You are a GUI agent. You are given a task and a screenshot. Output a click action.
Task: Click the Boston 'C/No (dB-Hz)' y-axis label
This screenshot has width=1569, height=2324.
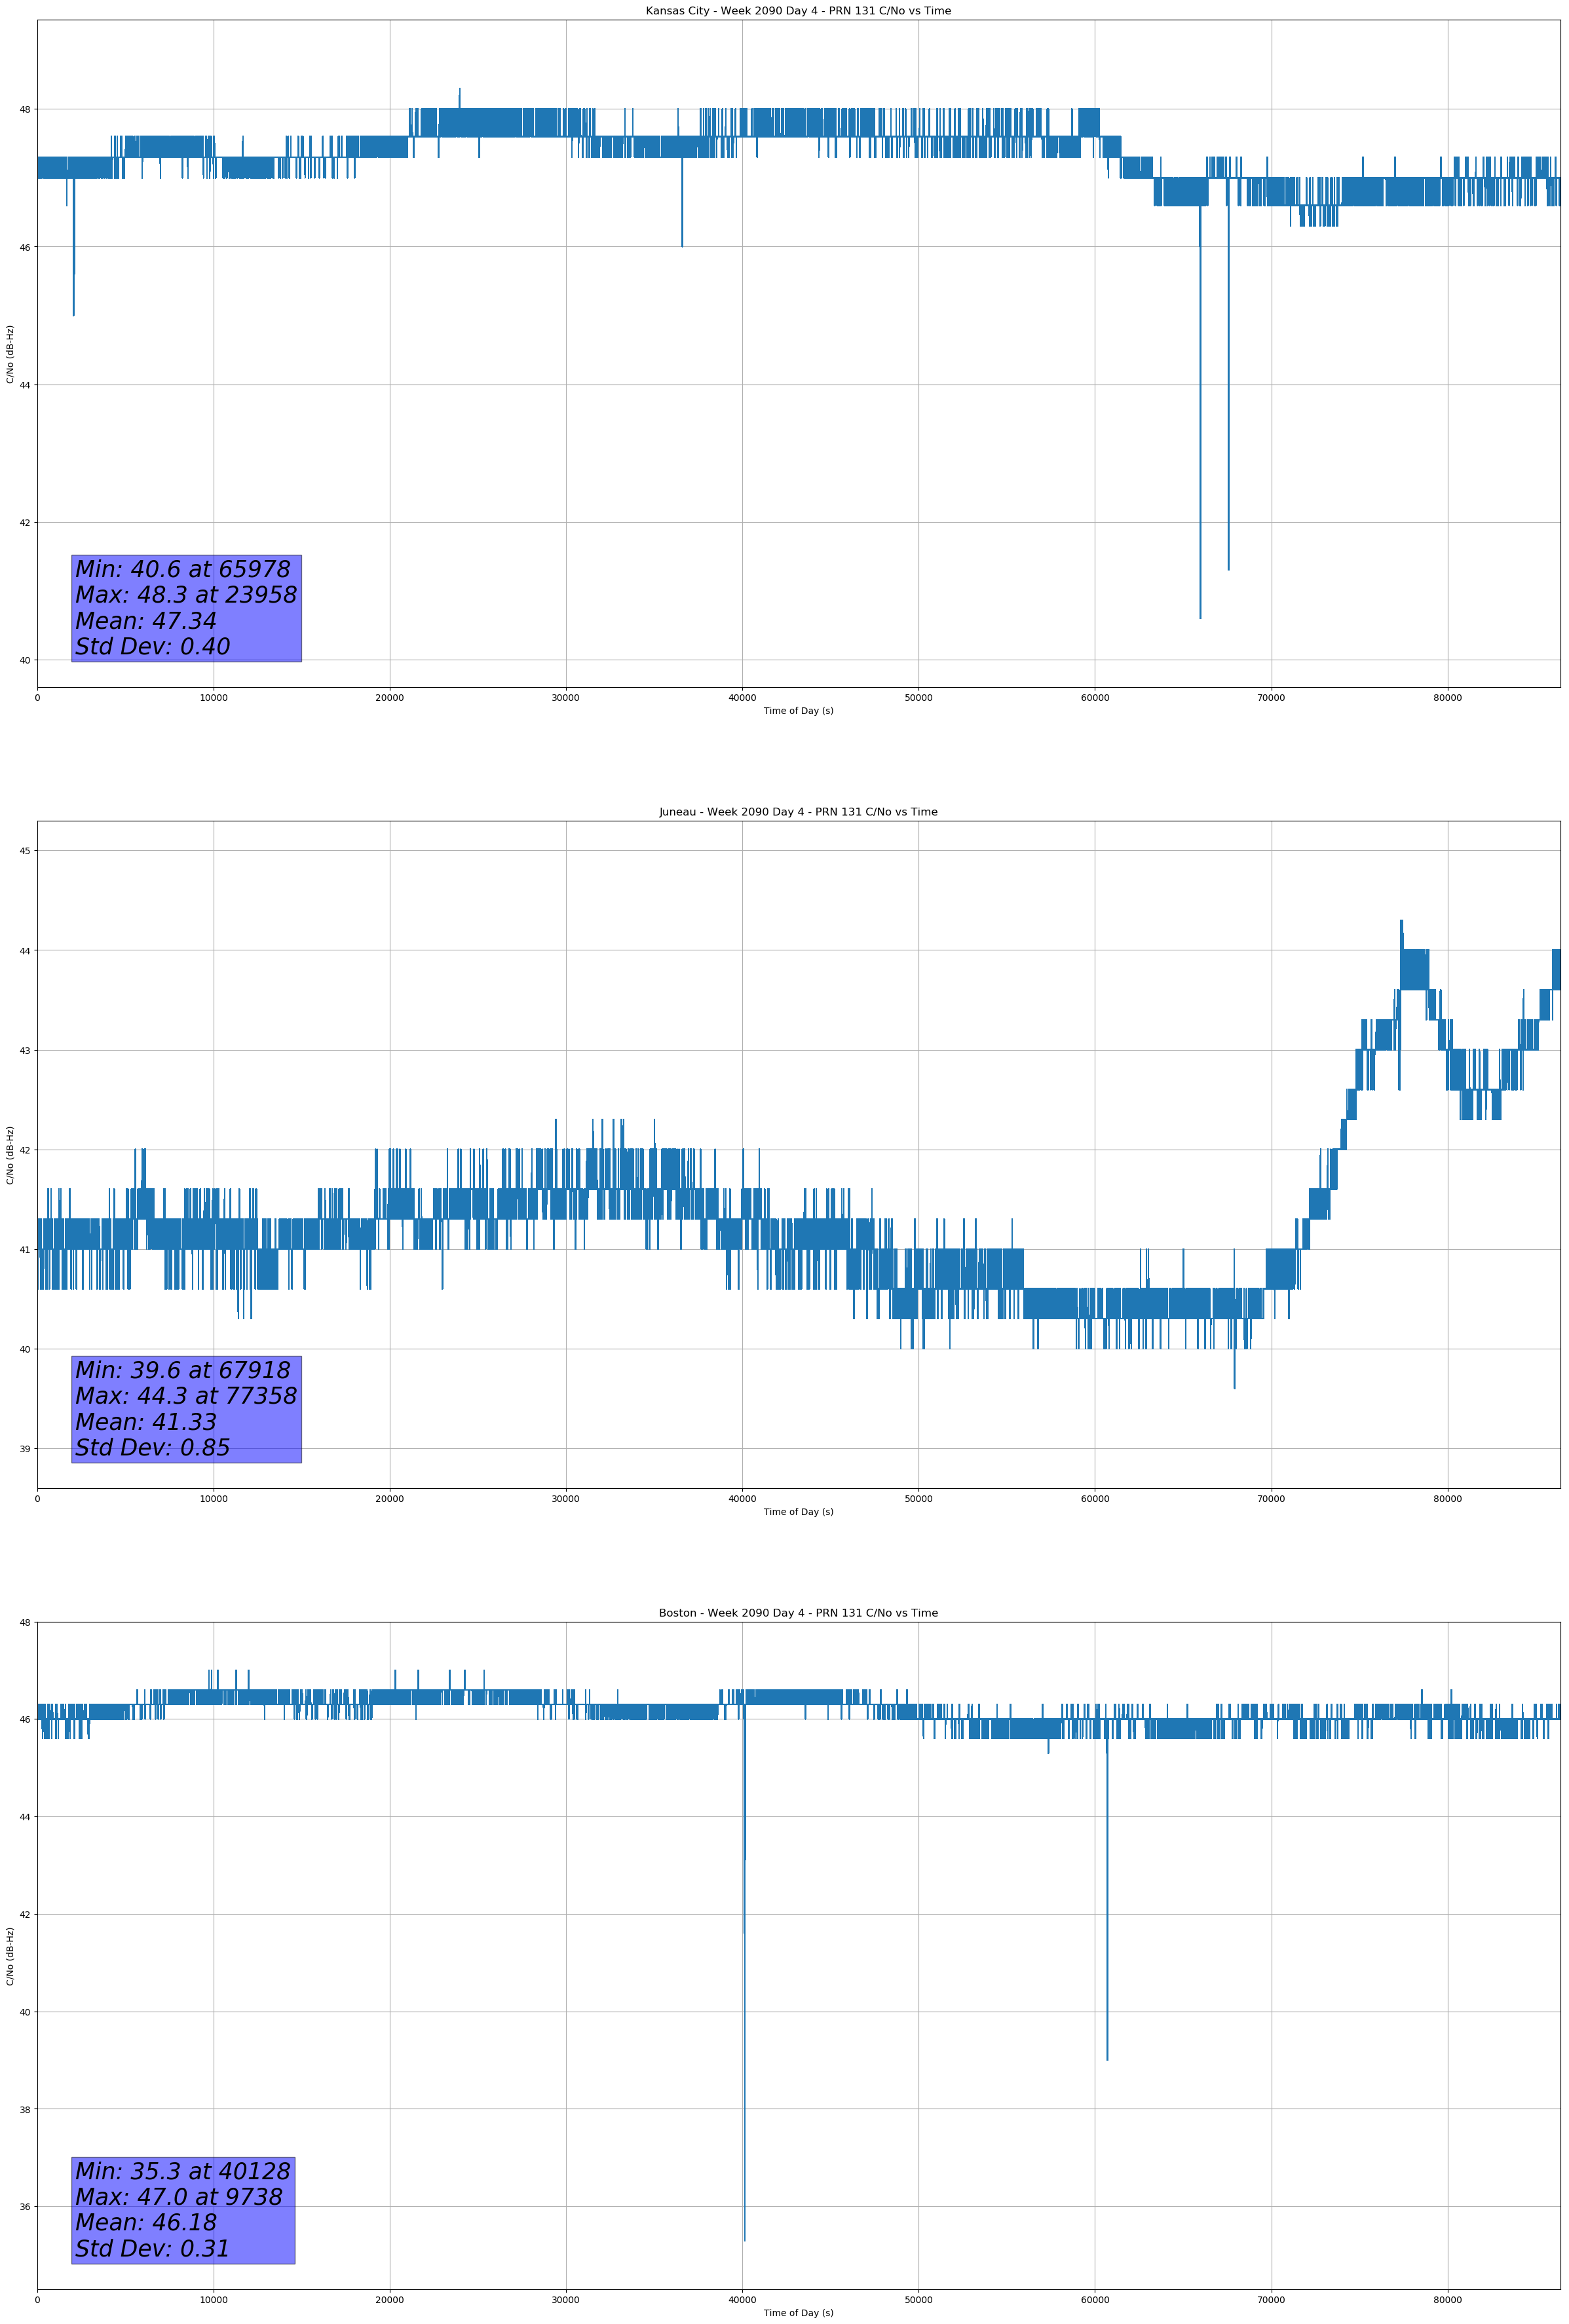(x=10, y=1956)
